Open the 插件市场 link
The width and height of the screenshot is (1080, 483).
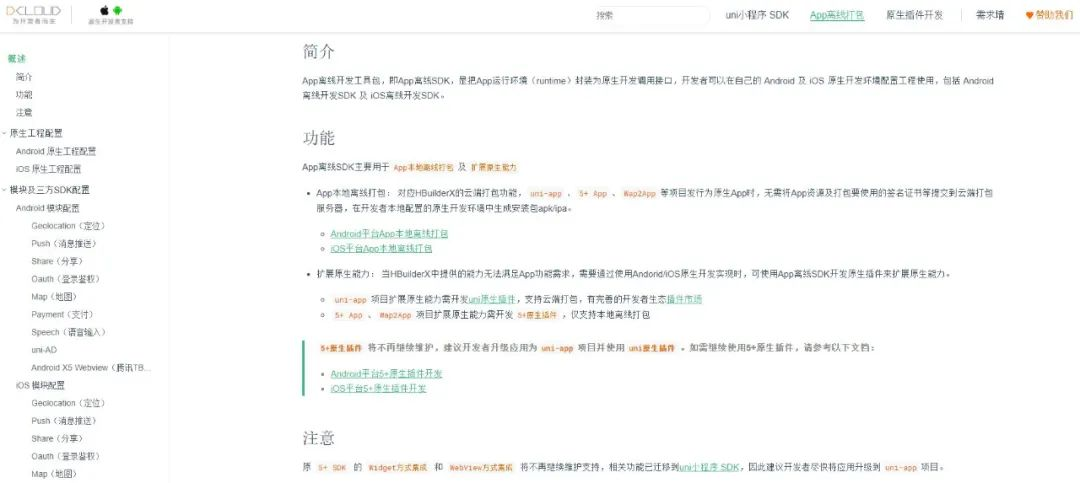(x=685, y=300)
